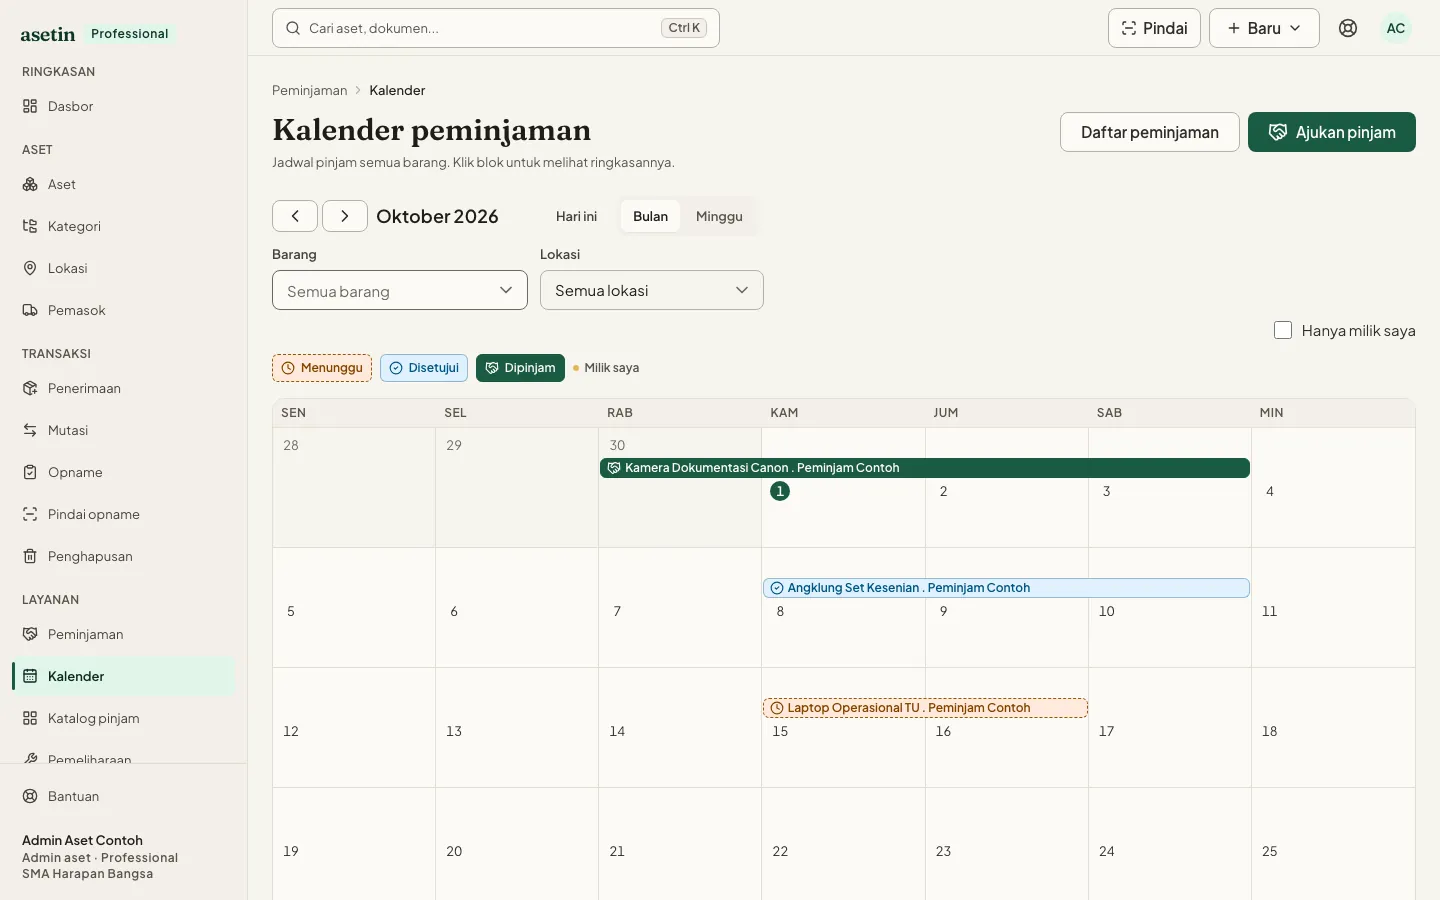Focus the Cari aset search field
The height and width of the screenshot is (900, 1440).
tap(496, 28)
